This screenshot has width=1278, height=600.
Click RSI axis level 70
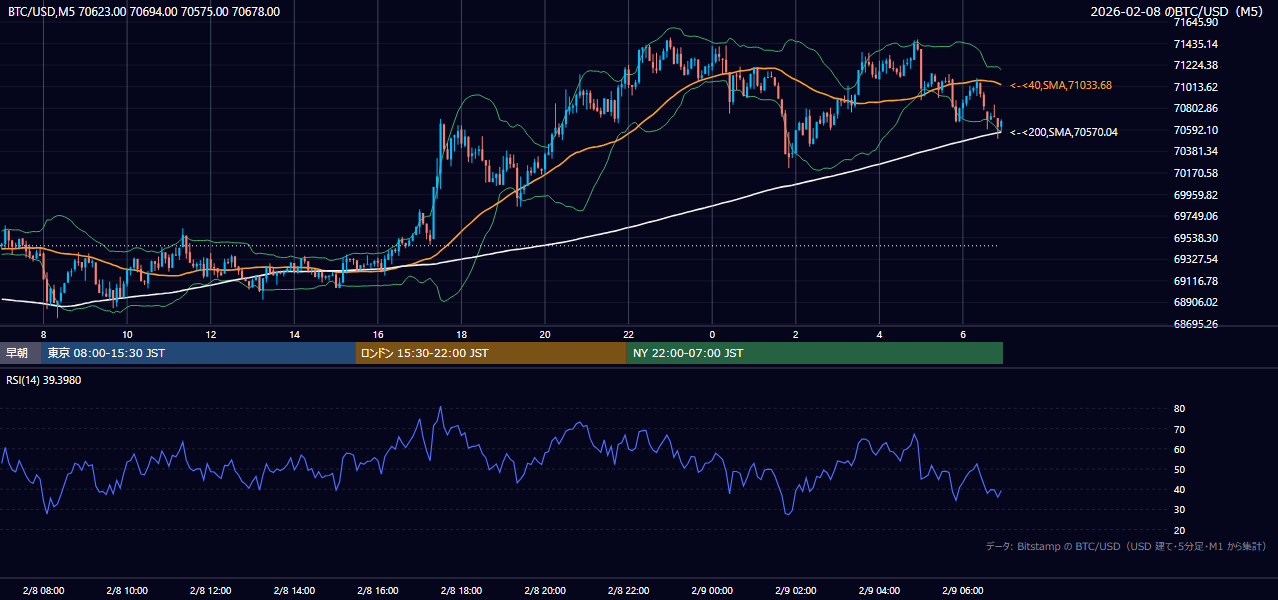coord(1179,429)
